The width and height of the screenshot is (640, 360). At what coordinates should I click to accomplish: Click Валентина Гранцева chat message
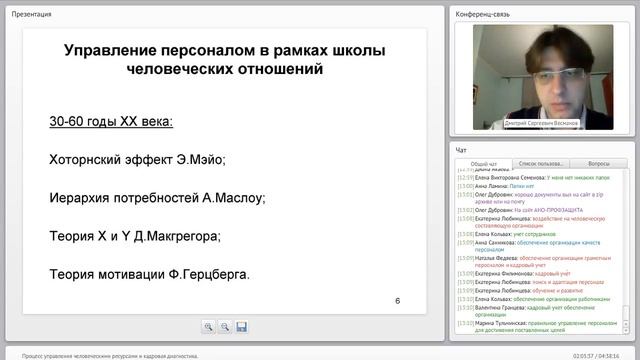(526, 311)
